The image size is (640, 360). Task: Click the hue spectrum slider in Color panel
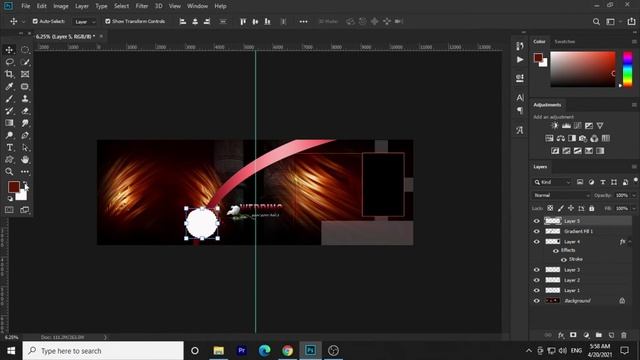[x=627, y=69]
